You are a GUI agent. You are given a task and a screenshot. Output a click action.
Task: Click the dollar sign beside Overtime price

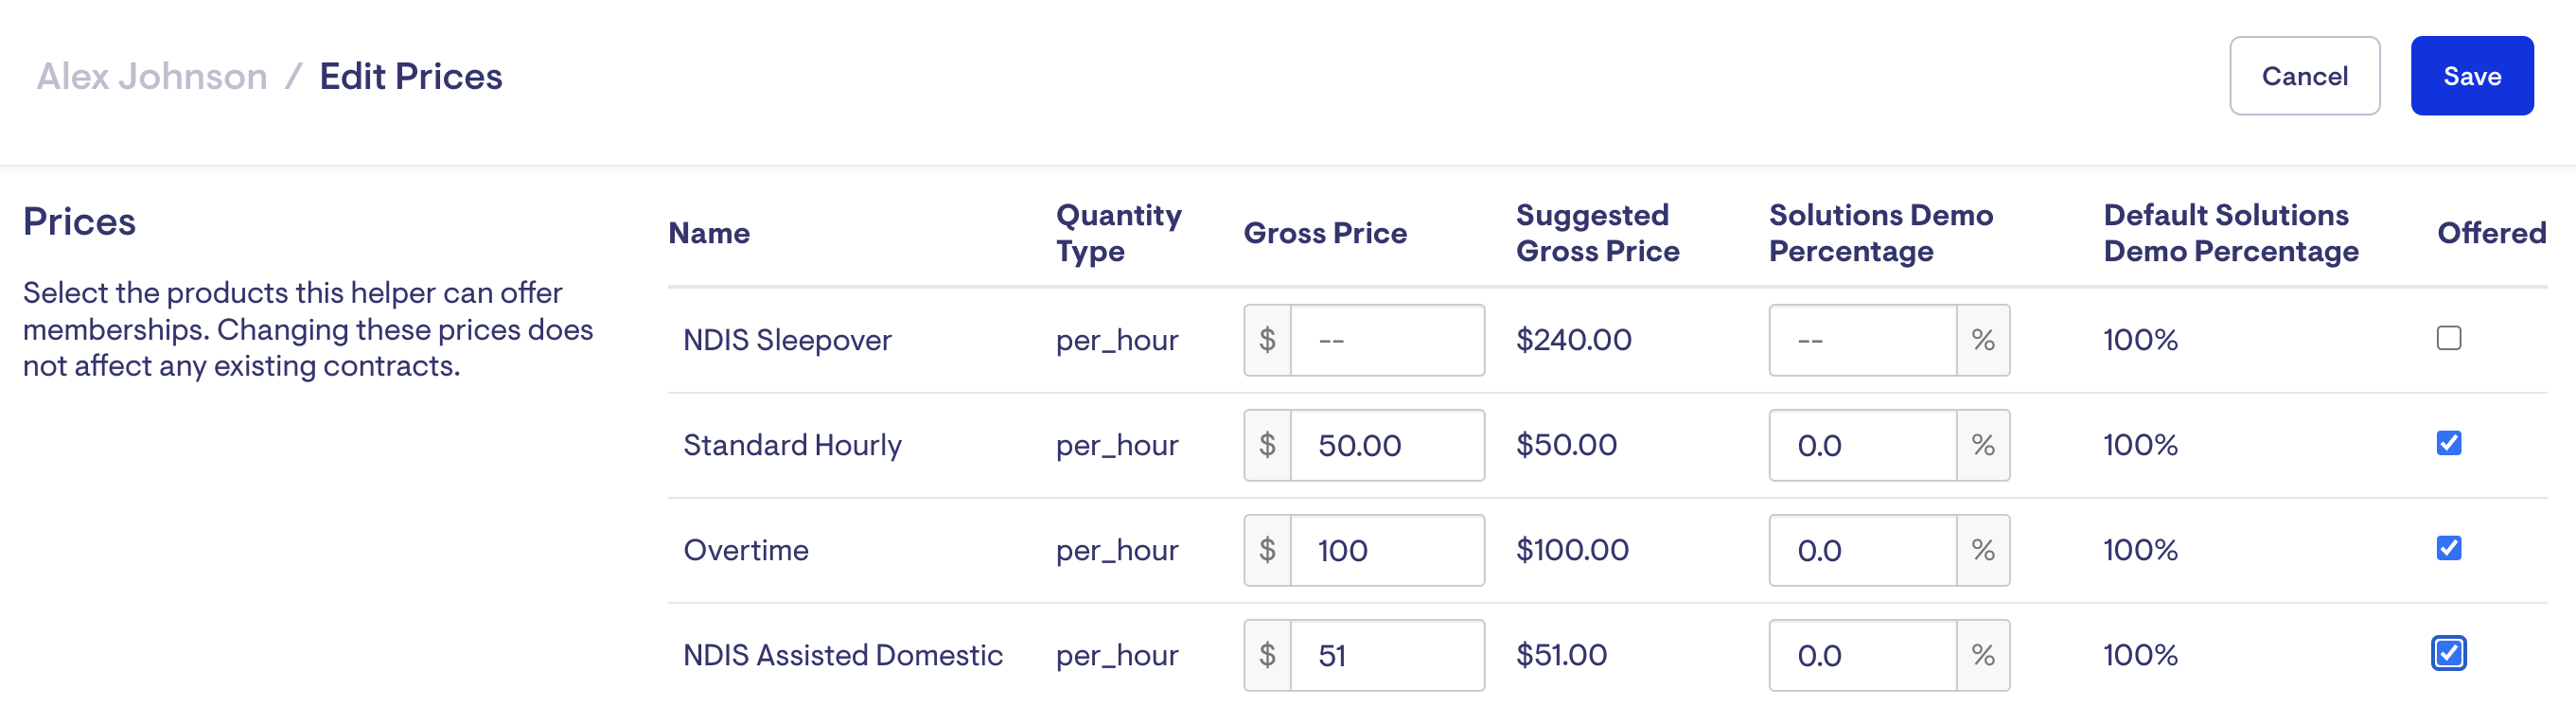[1267, 550]
